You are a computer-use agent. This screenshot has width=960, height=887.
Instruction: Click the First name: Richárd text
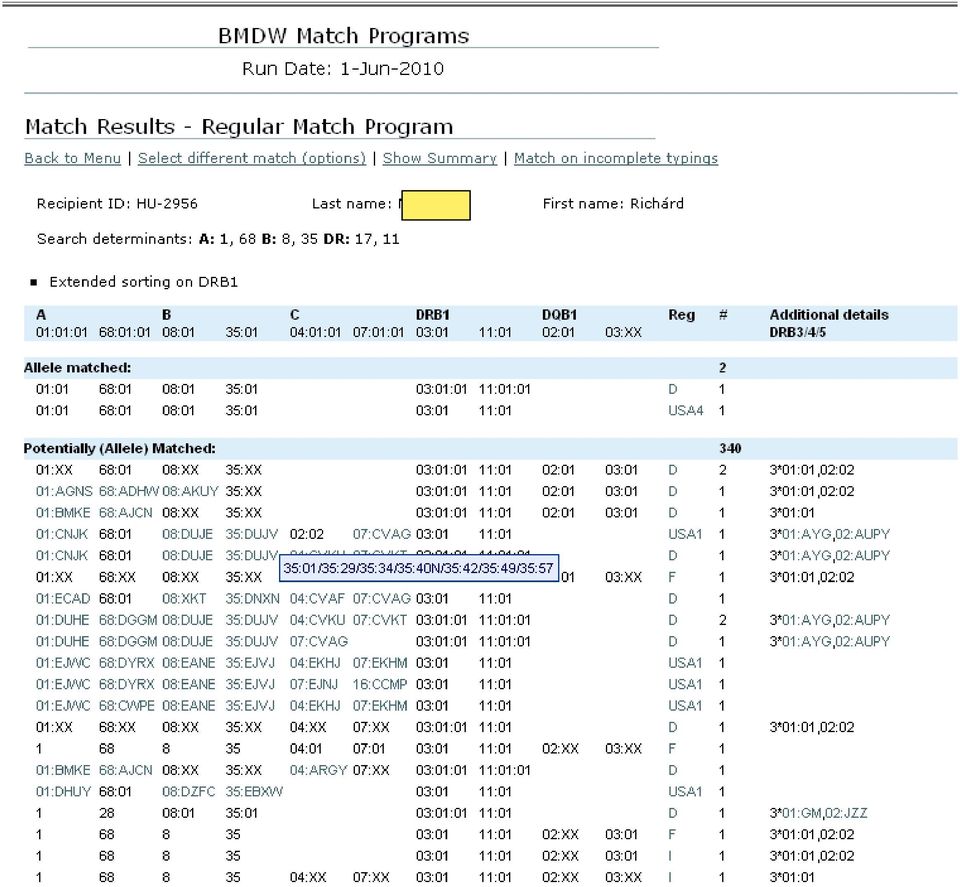pos(613,203)
